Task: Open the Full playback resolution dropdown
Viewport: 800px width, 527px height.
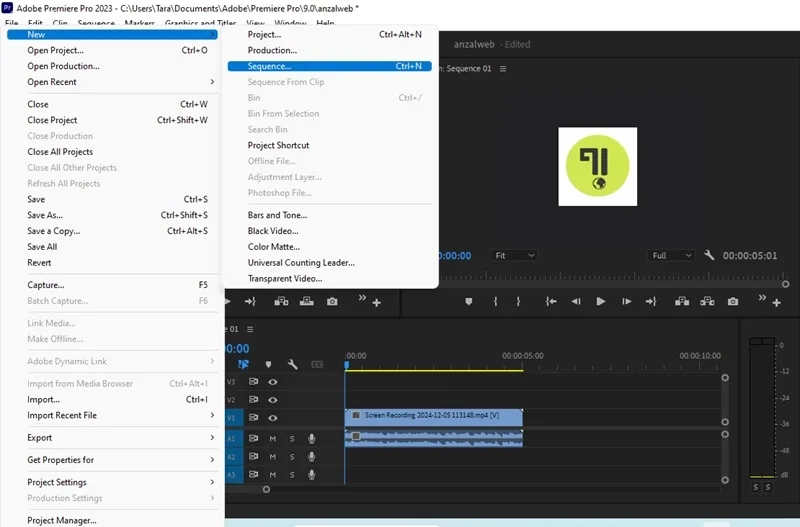Action: point(671,255)
